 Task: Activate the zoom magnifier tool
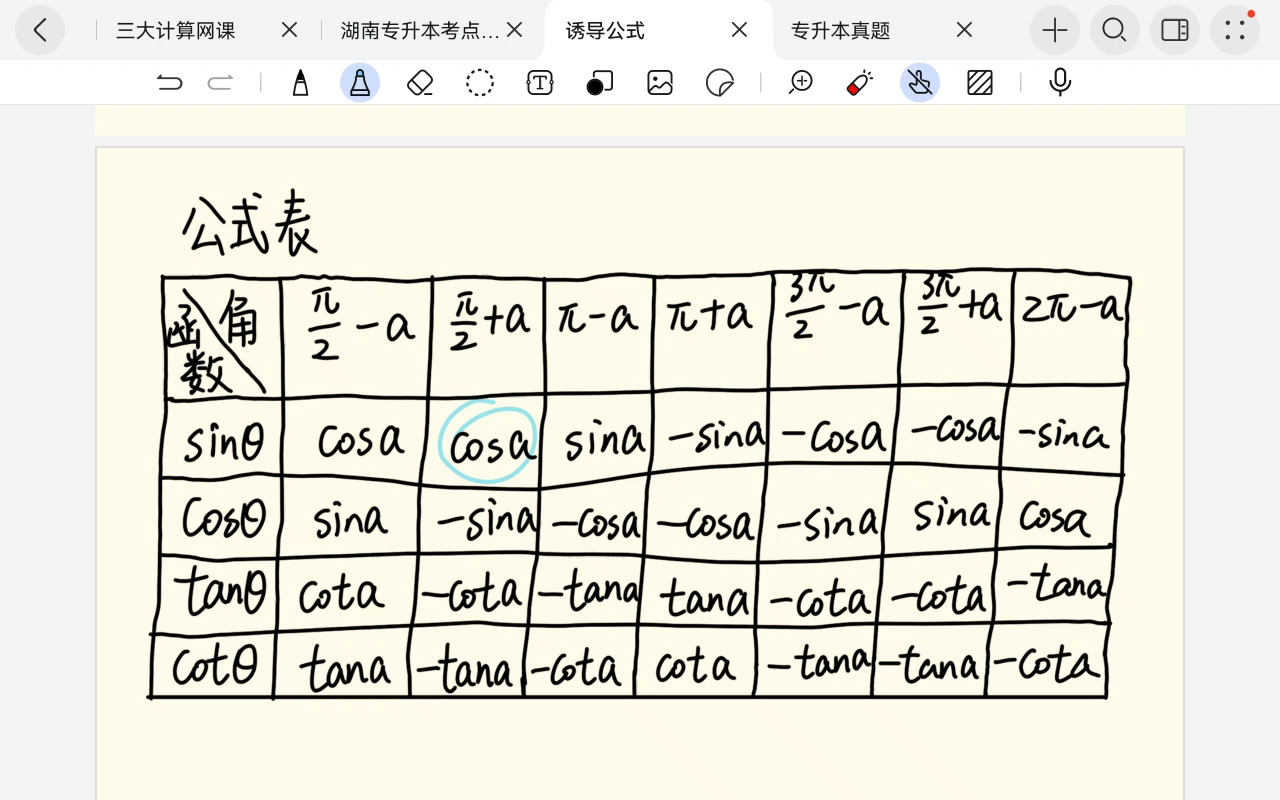(800, 82)
